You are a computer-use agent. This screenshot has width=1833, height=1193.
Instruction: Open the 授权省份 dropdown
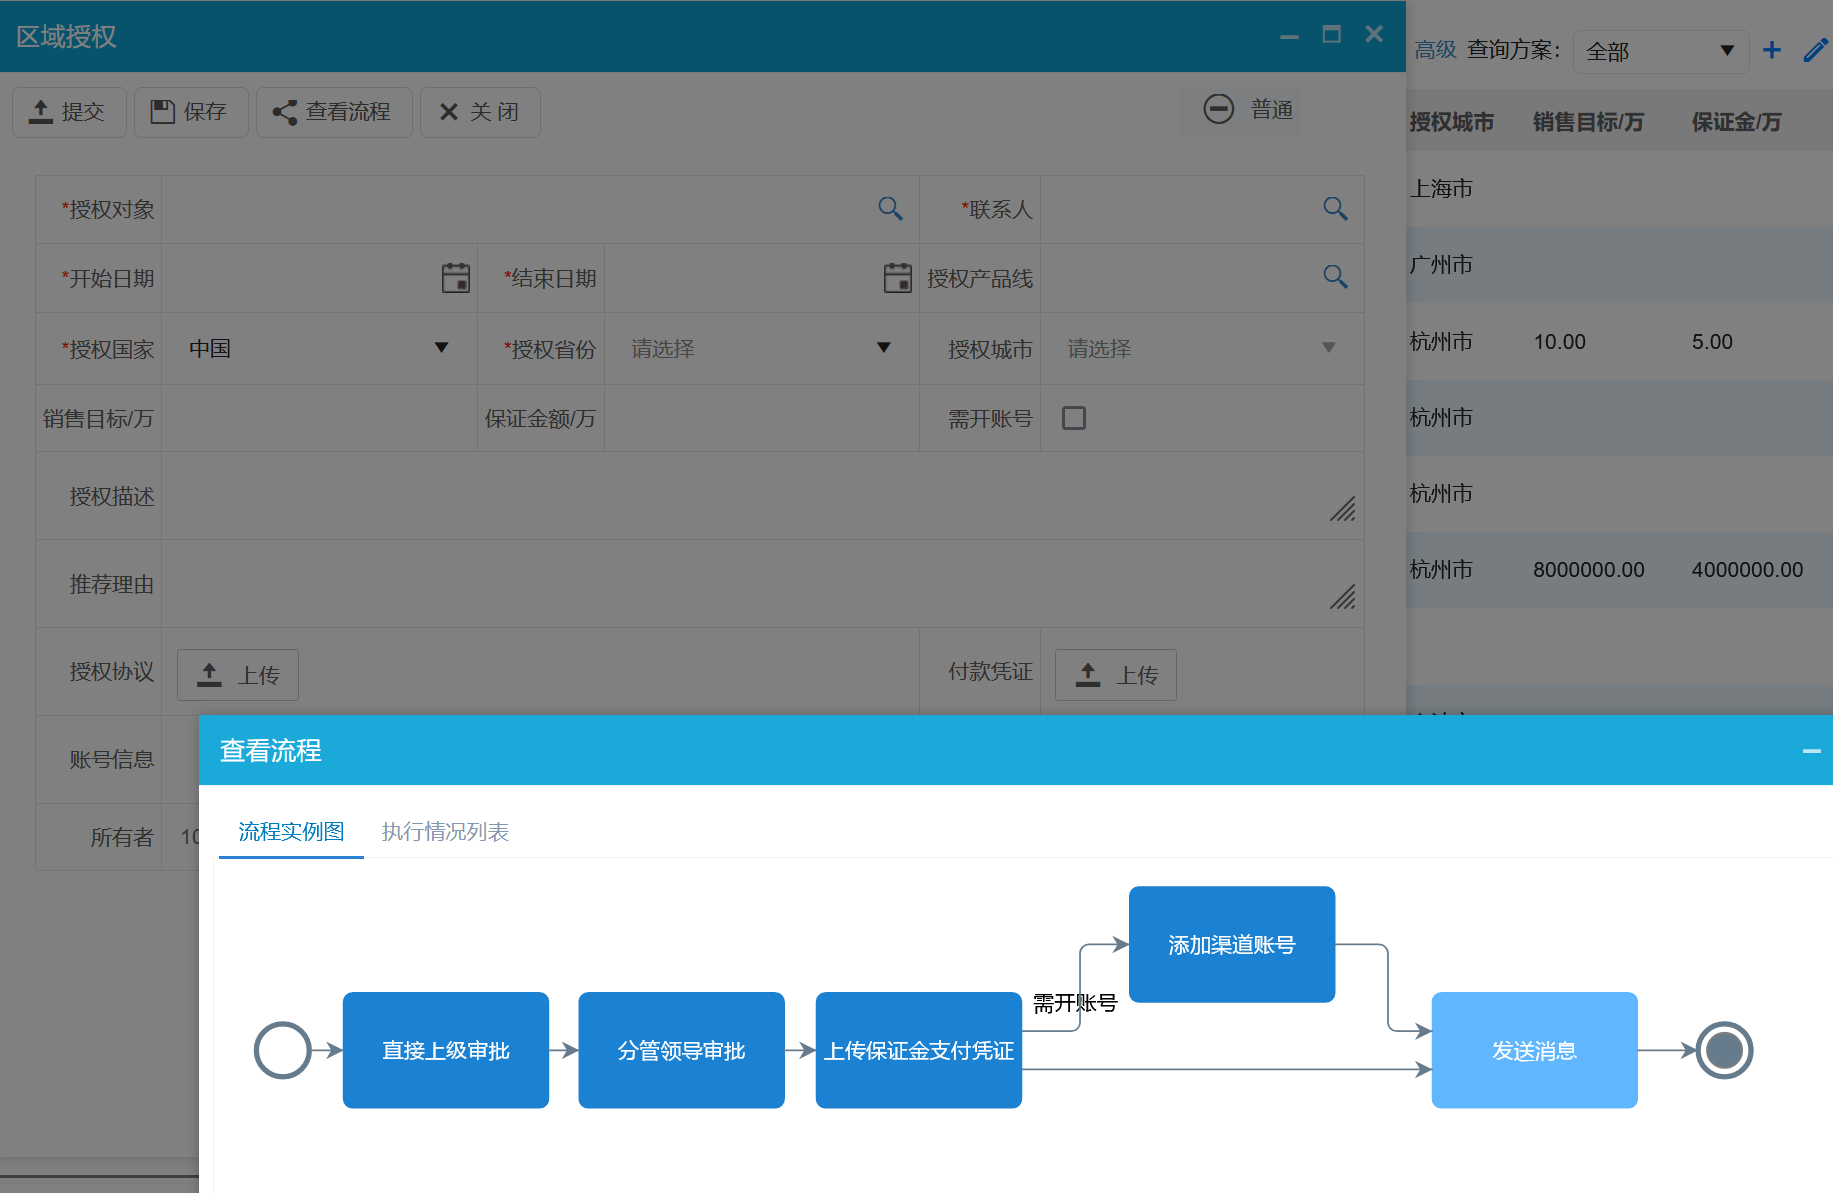tap(883, 348)
